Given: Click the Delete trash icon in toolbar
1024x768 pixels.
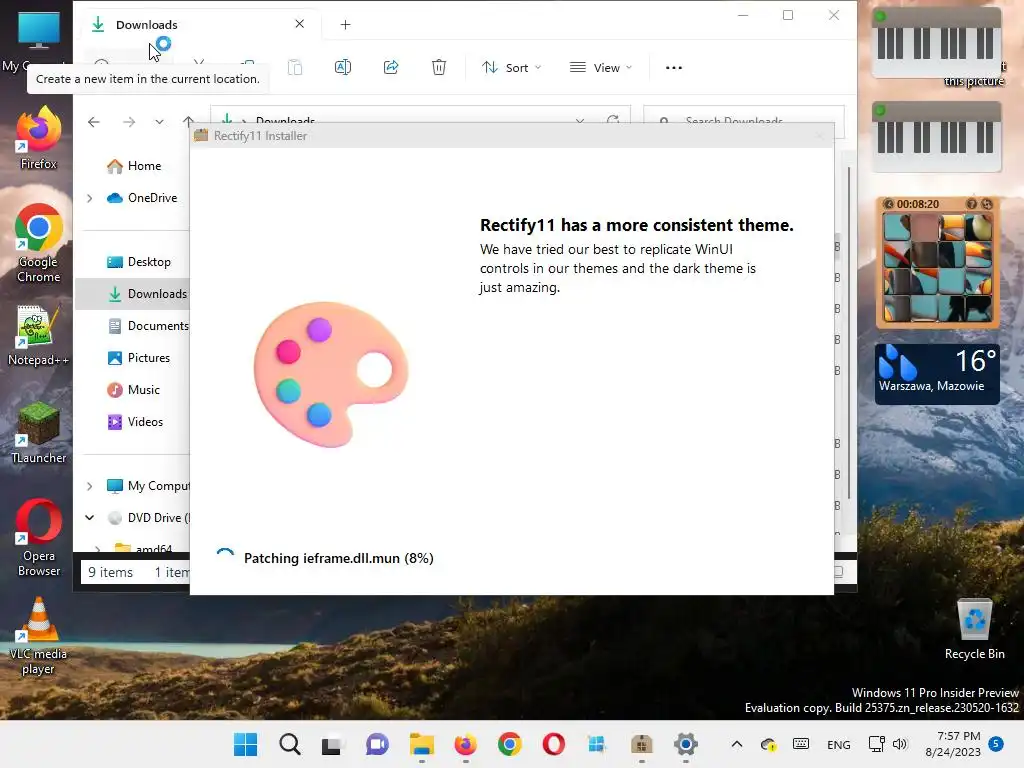Looking at the screenshot, I should [x=439, y=67].
